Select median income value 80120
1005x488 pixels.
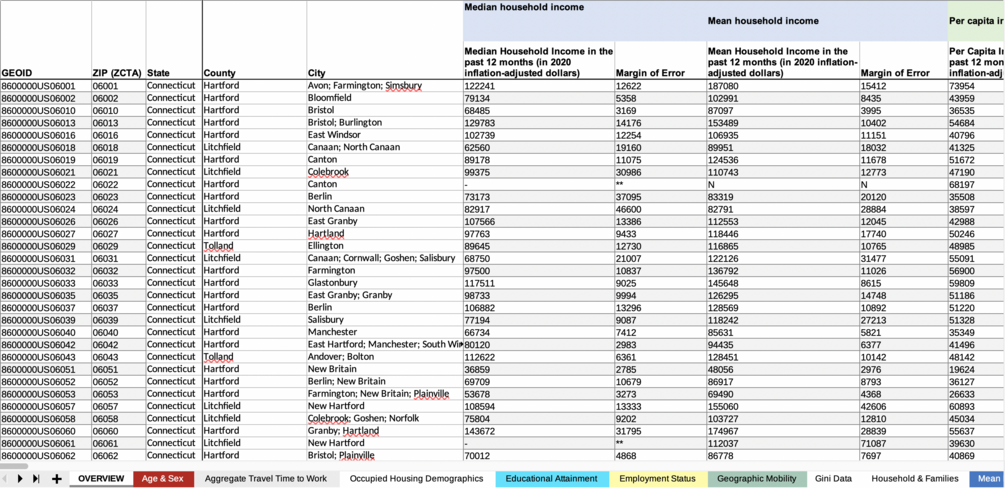point(538,344)
